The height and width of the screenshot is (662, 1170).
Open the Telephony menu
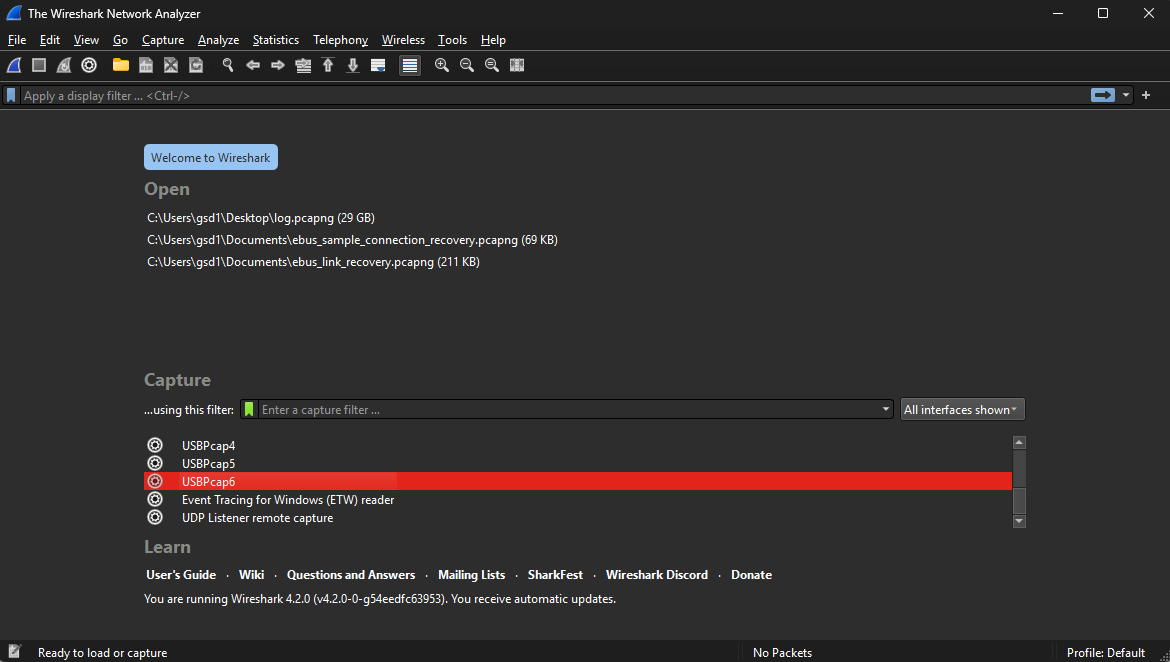340,40
